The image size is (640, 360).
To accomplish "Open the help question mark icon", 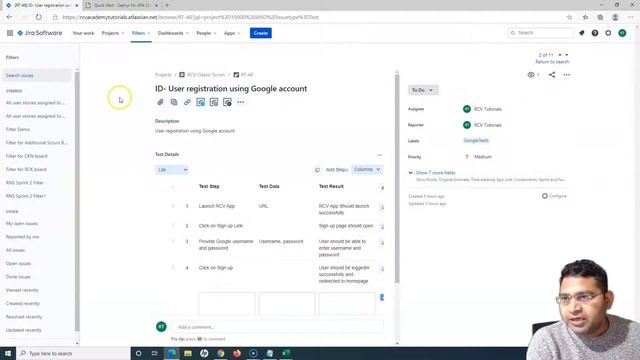I will pyautogui.click(x=595, y=33).
